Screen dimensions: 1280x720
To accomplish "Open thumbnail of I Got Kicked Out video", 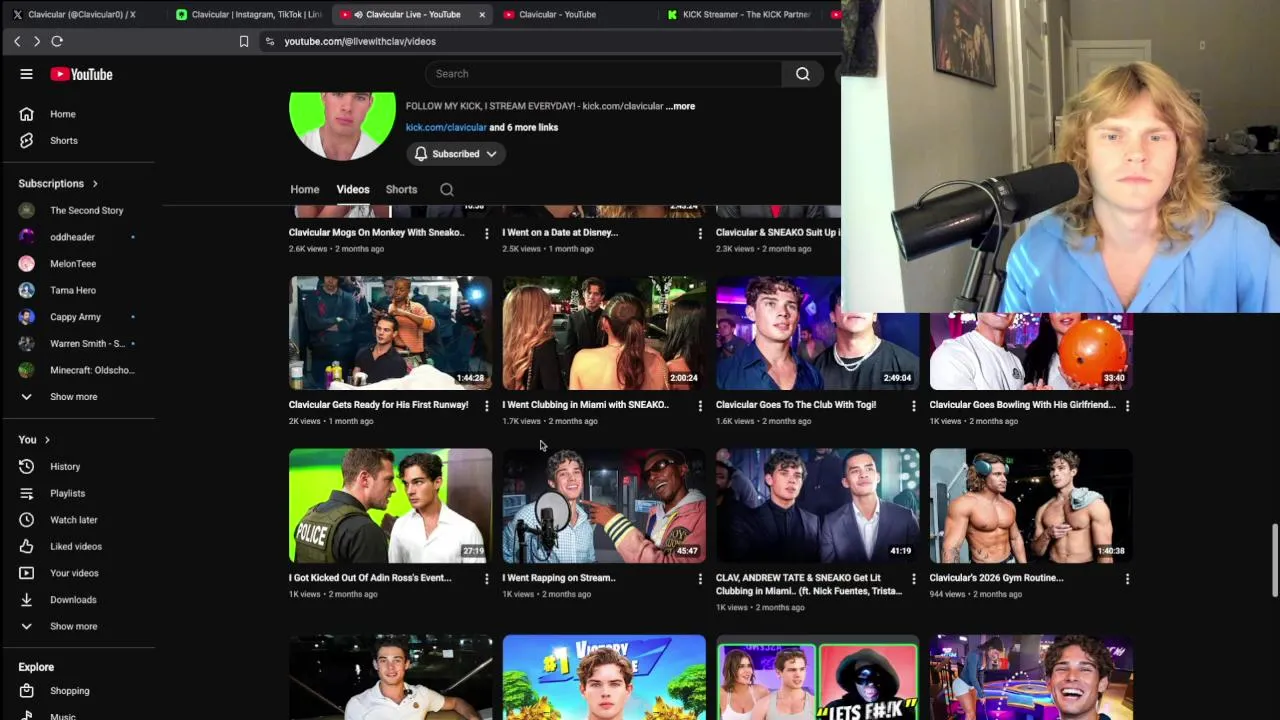I will (x=390, y=506).
